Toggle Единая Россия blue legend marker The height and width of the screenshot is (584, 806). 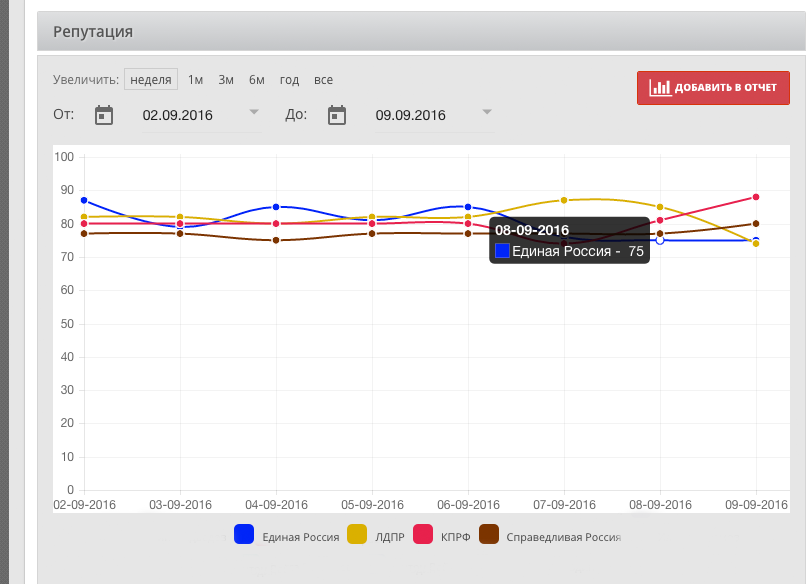coord(244,535)
